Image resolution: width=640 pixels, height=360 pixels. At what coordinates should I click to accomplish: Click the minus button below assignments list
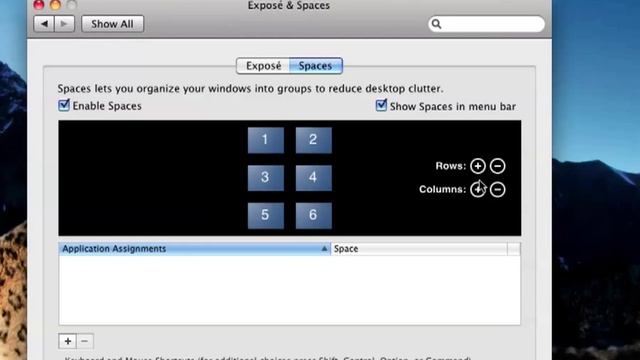tap(84, 341)
